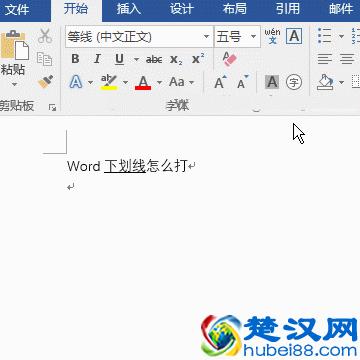Expand the shading color dropdown arrow
Viewport: 360px width, 360px height.
(x=341, y=82)
